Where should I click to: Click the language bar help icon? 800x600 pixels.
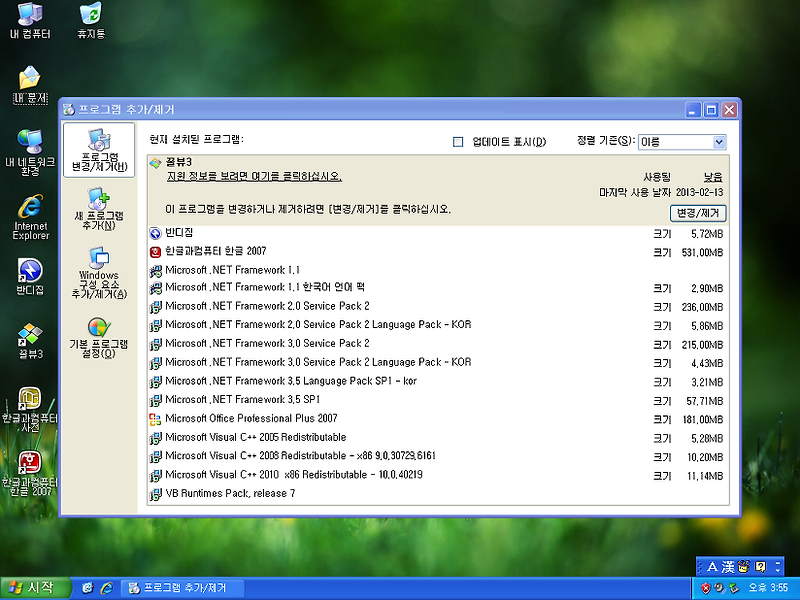click(x=761, y=567)
